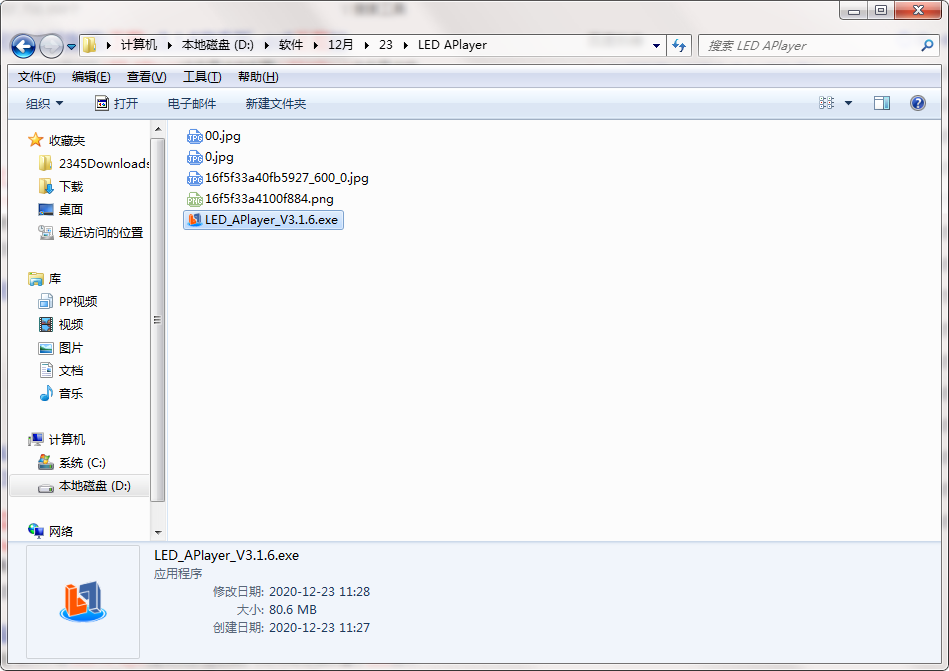Click the refresh button beside address bar
The image size is (949, 671).
pos(680,46)
